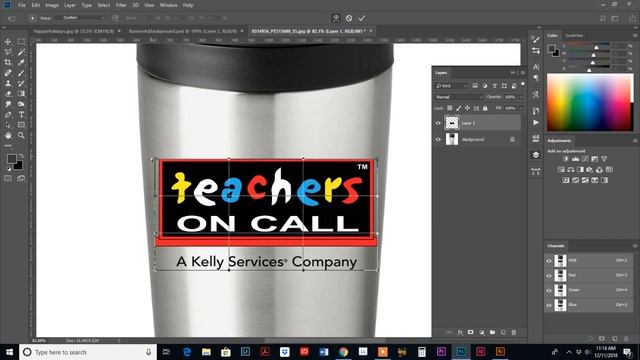This screenshot has width=640, height=360.
Task: Click the foreground color swatch in toolbar
Action: click(11, 158)
